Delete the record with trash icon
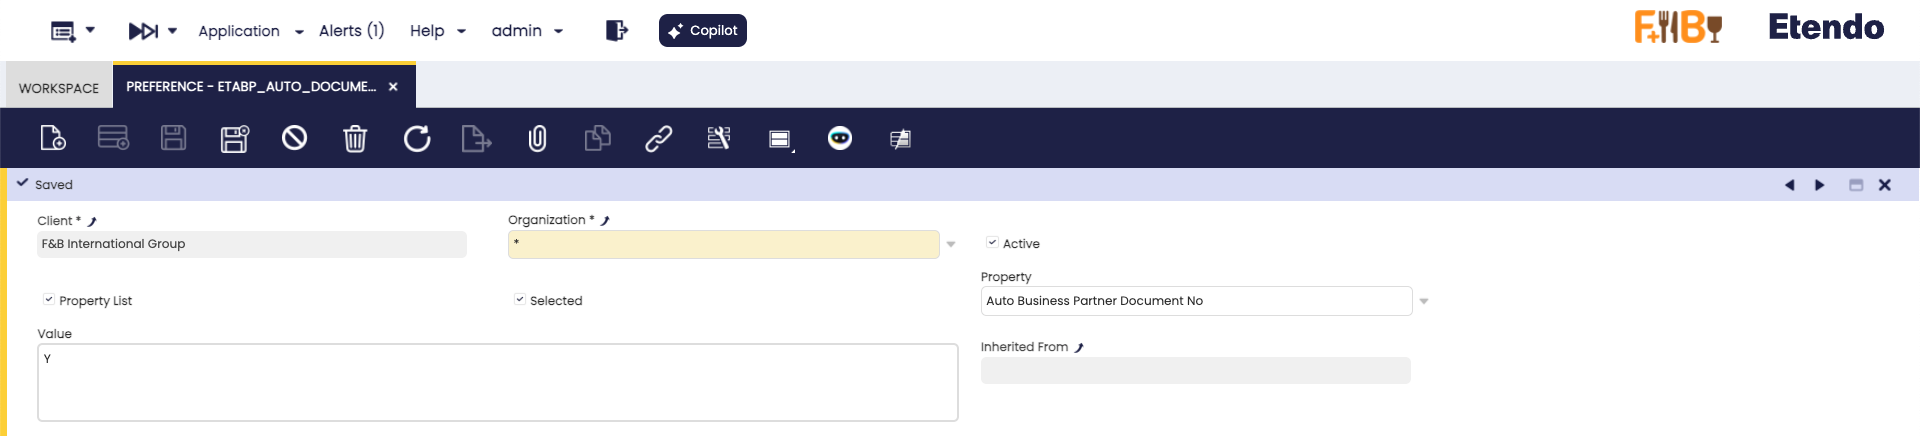 355,138
